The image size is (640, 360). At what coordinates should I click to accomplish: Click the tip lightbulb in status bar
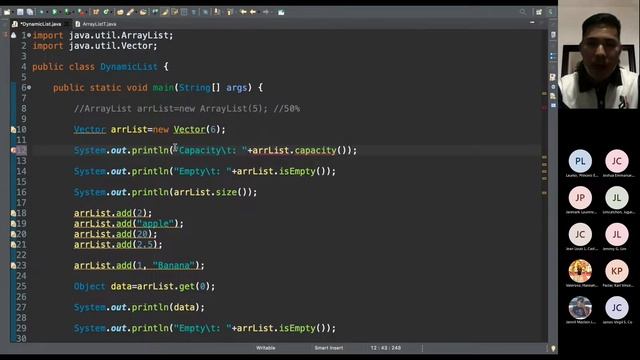(x=553, y=348)
